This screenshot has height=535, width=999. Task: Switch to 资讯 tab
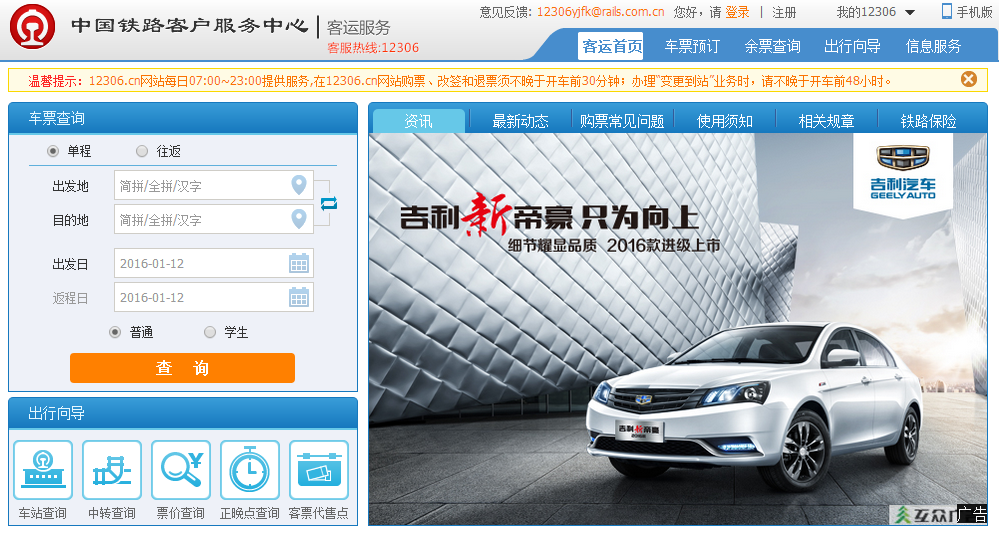point(419,121)
